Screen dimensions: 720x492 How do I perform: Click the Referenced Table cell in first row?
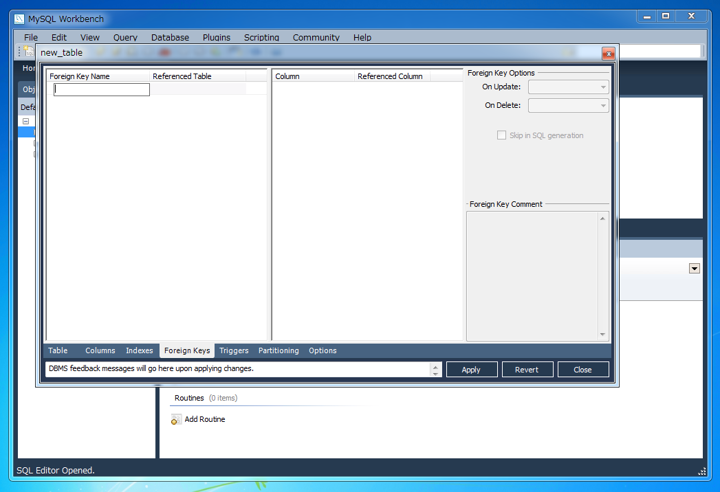(198, 89)
